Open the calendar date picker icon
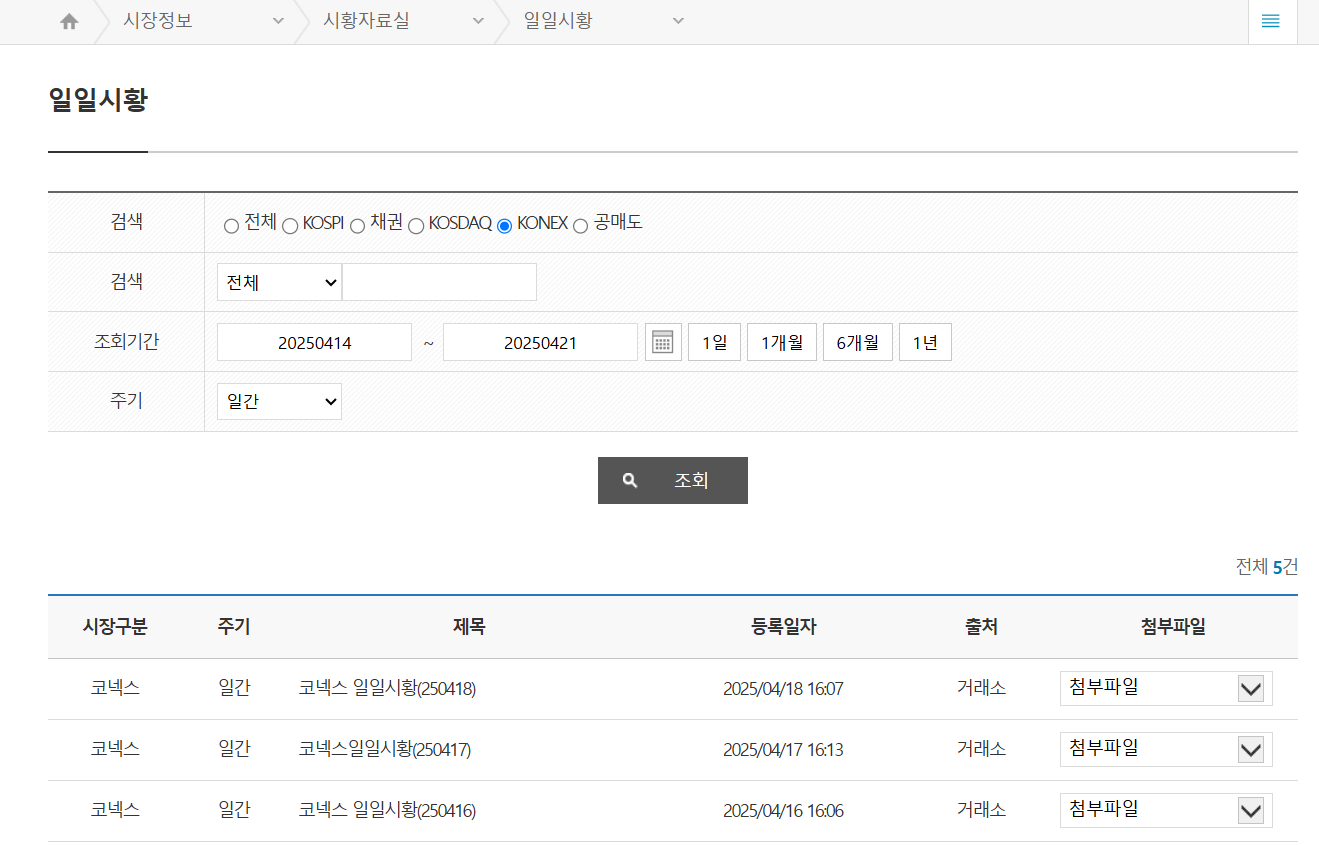The width and height of the screenshot is (1319, 845). coord(662,341)
